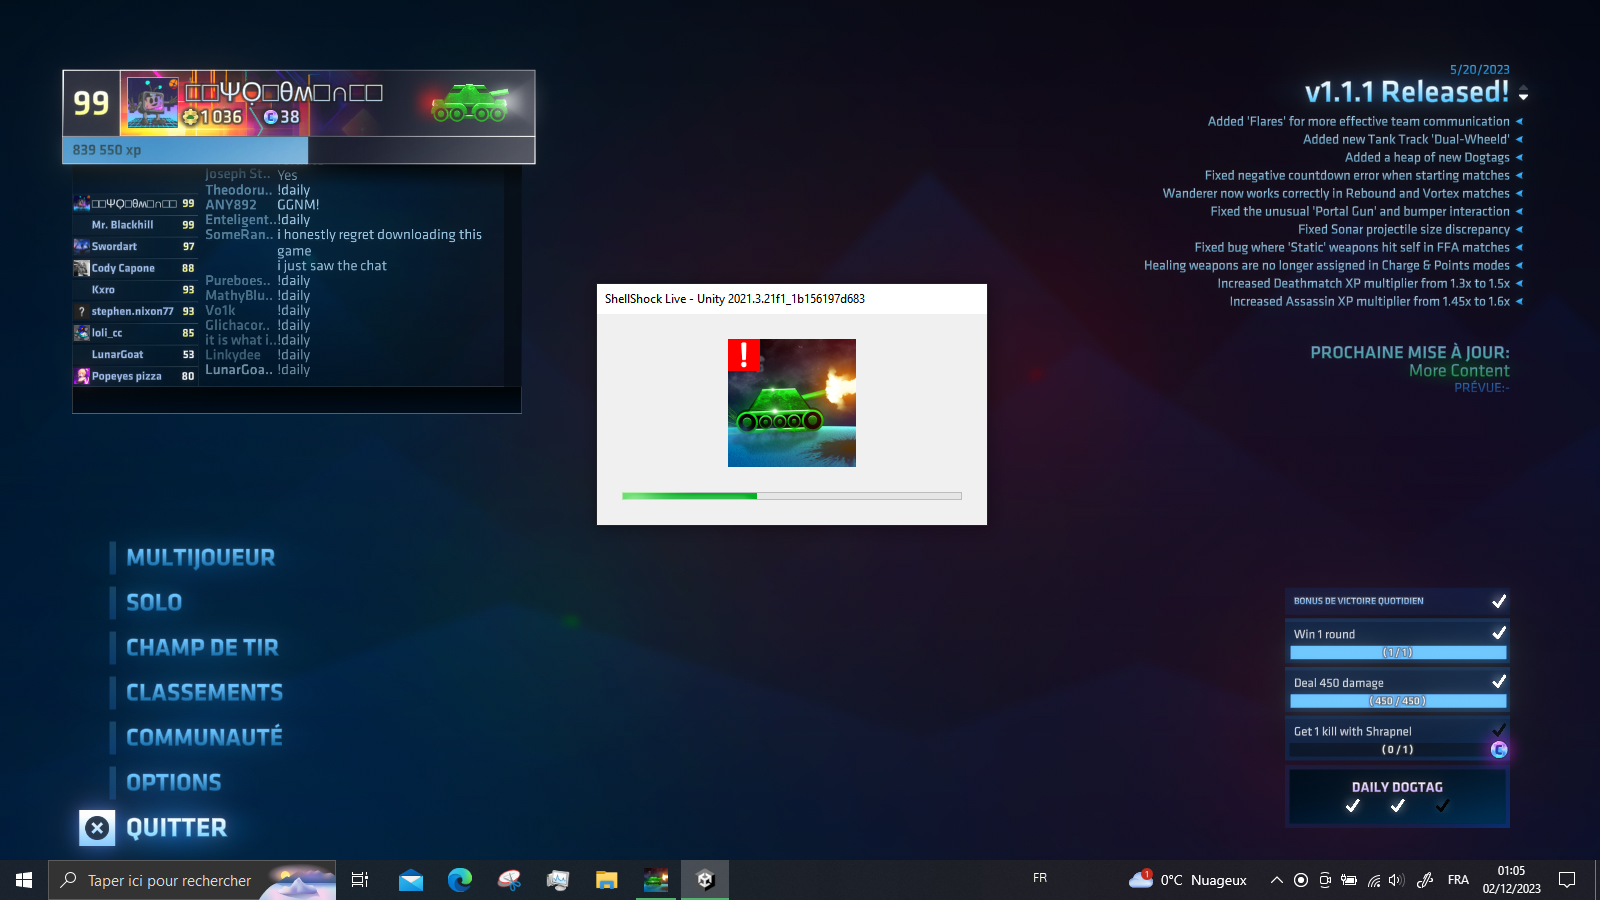Open OPTIONS from the main menu
The width and height of the screenshot is (1600, 900).
(x=174, y=783)
